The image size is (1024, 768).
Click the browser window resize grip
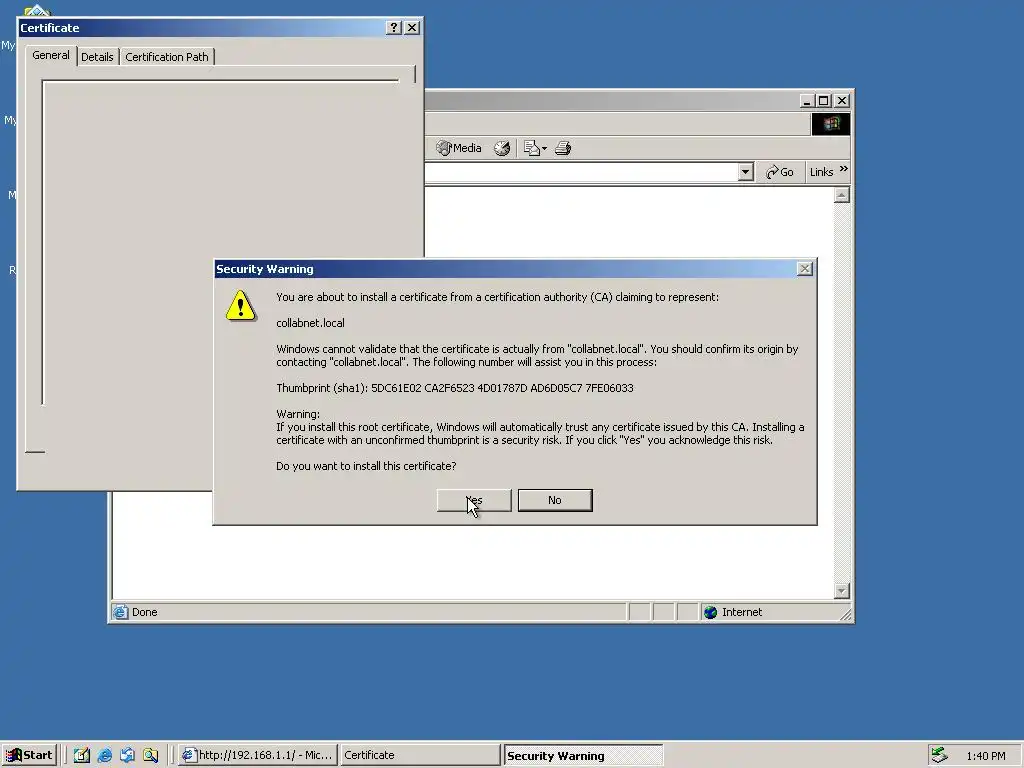point(845,614)
